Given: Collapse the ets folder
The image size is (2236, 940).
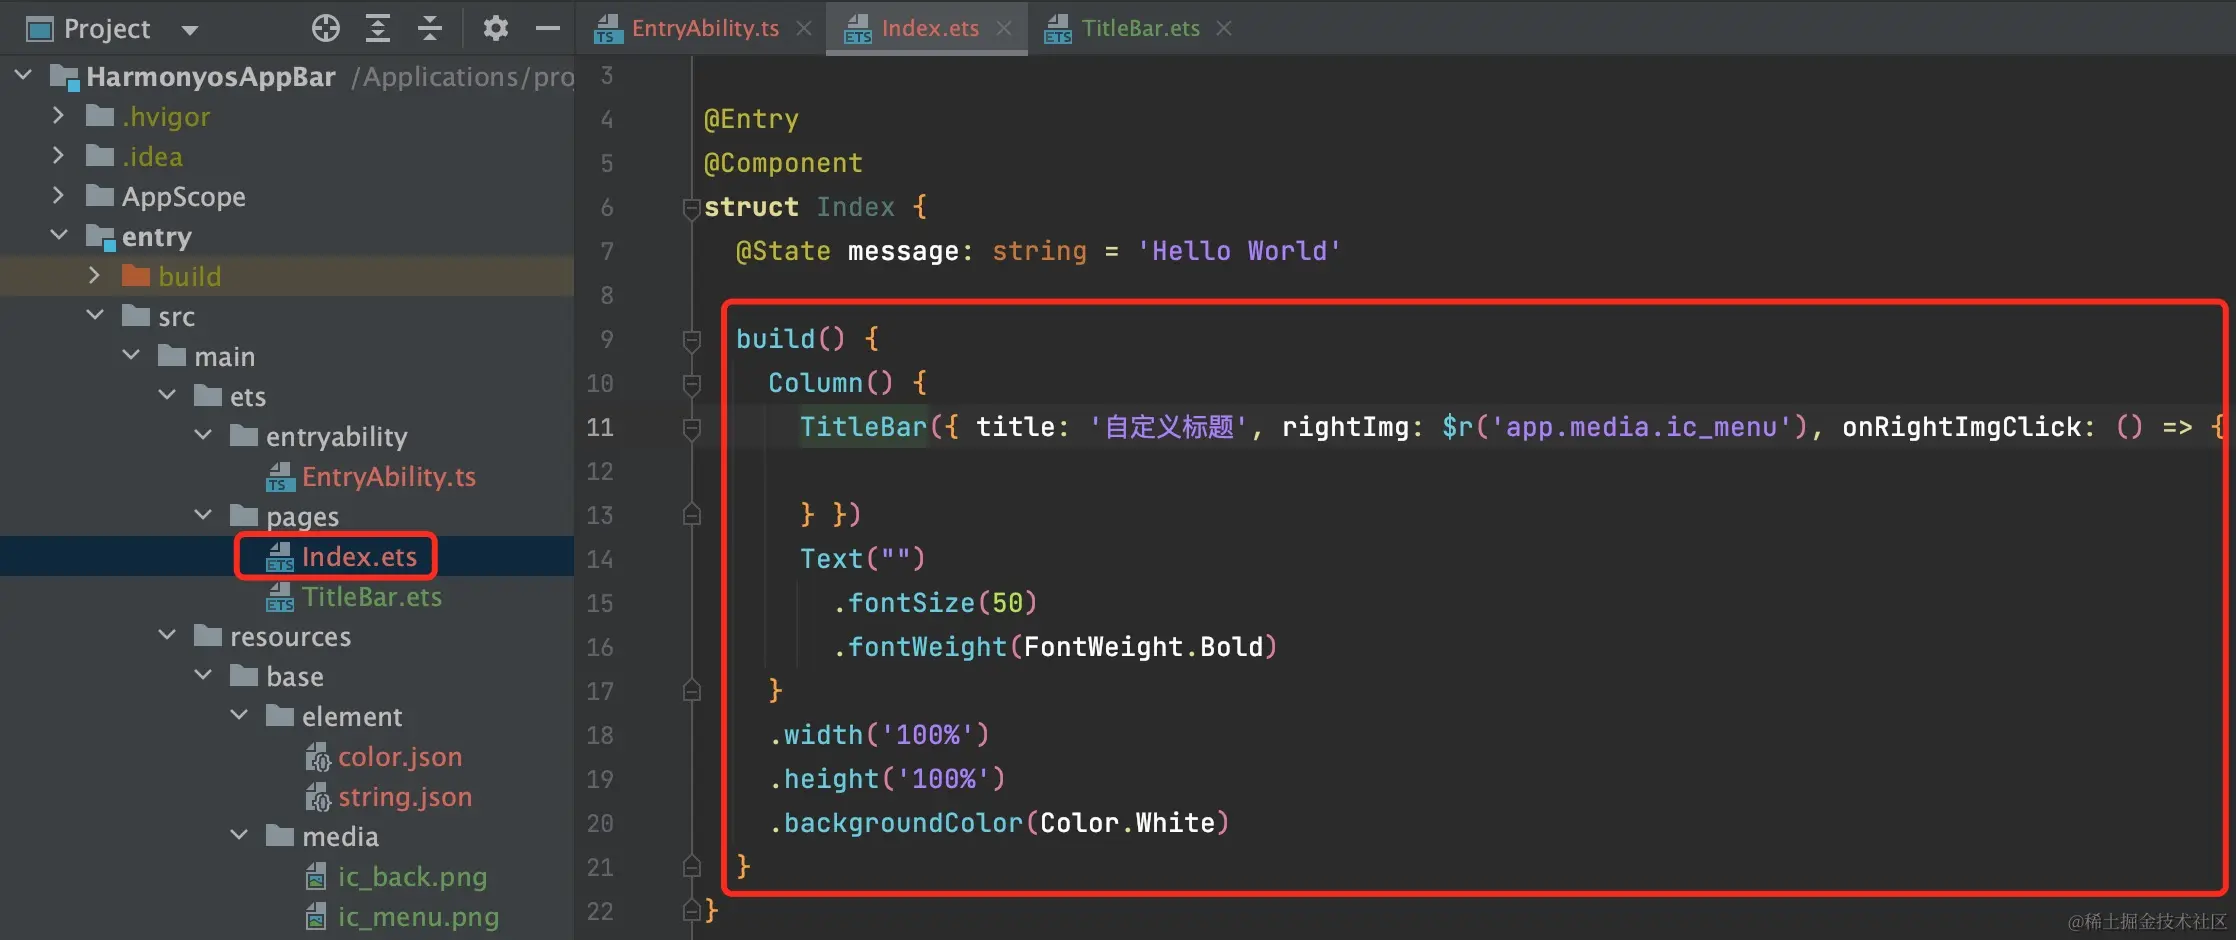Looking at the screenshot, I should (x=167, y=395).
